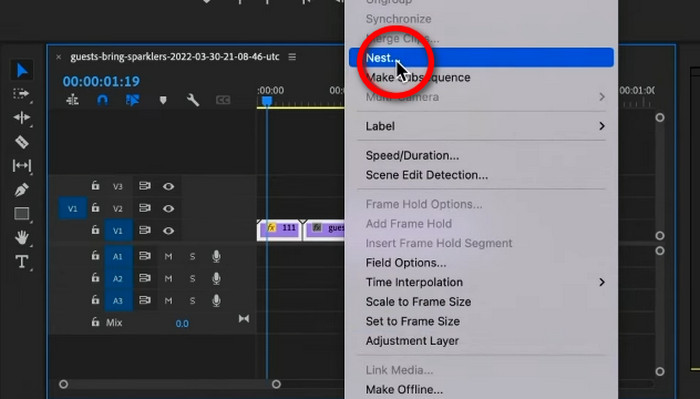The width and height of the screenshot is (700, 399).
Task: Hide V2 track output eye
Action: tap(168, 208)
